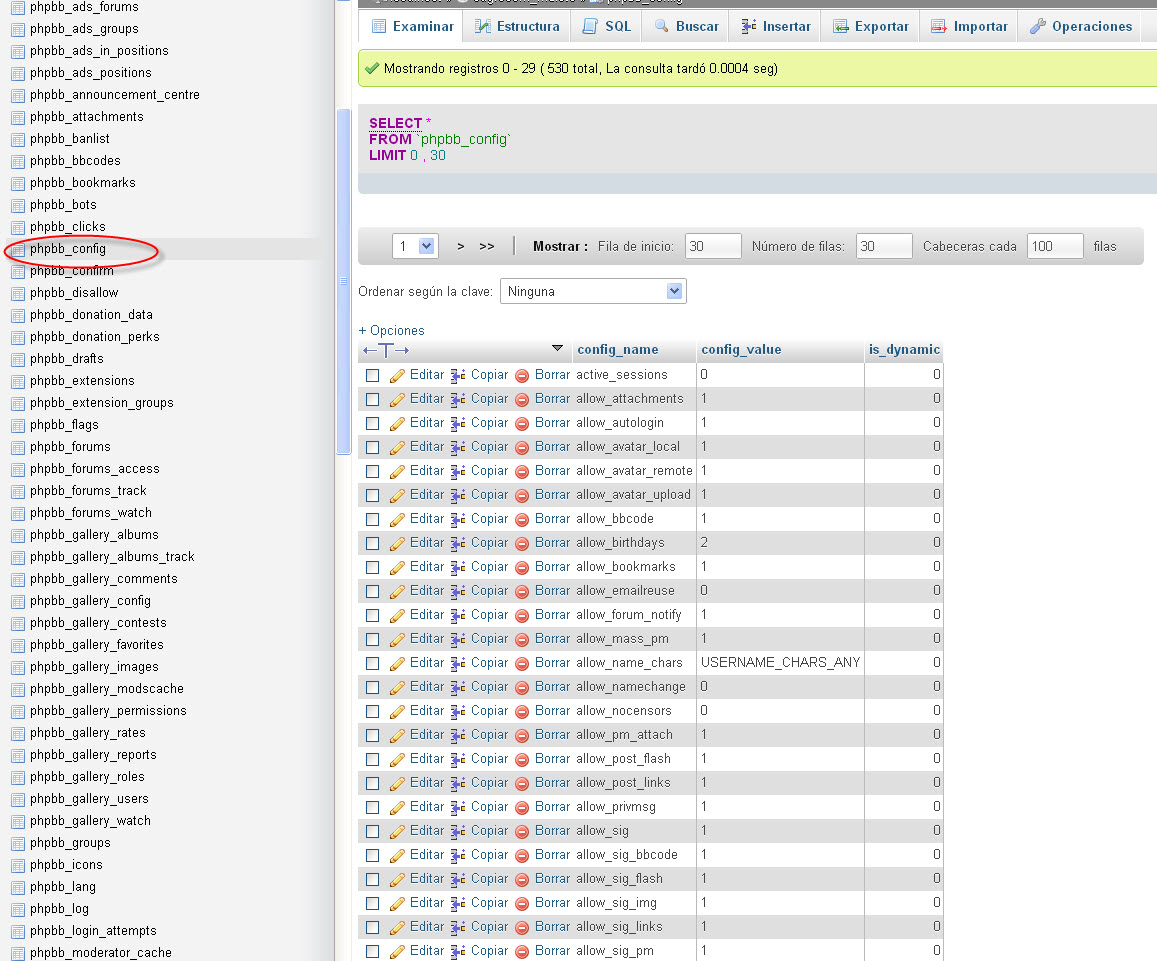Select the allow_sig_pm row checkbox
1157x961 pixels.
pyautogui.click(x=373, y=951)
